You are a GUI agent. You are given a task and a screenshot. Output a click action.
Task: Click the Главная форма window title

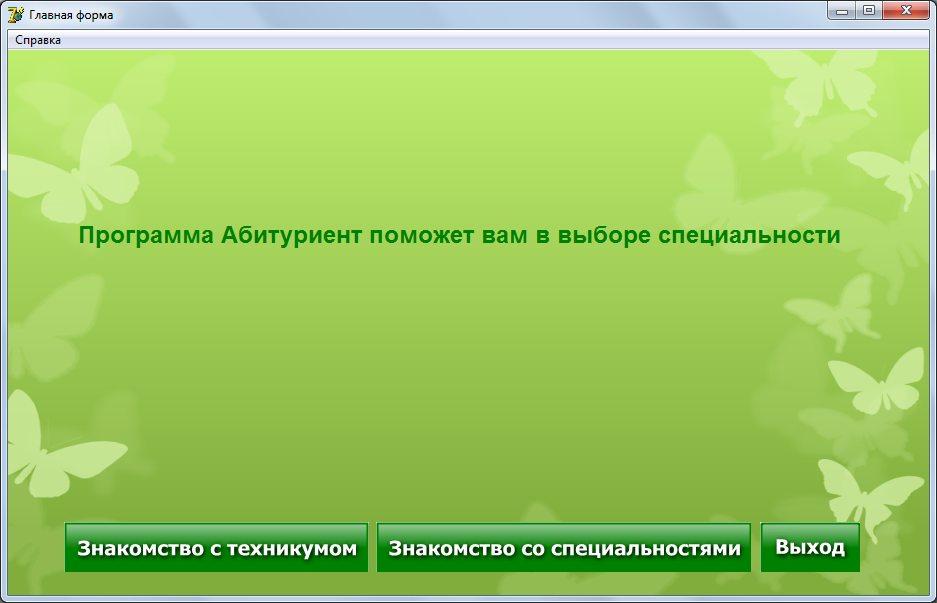pos(71,15)
